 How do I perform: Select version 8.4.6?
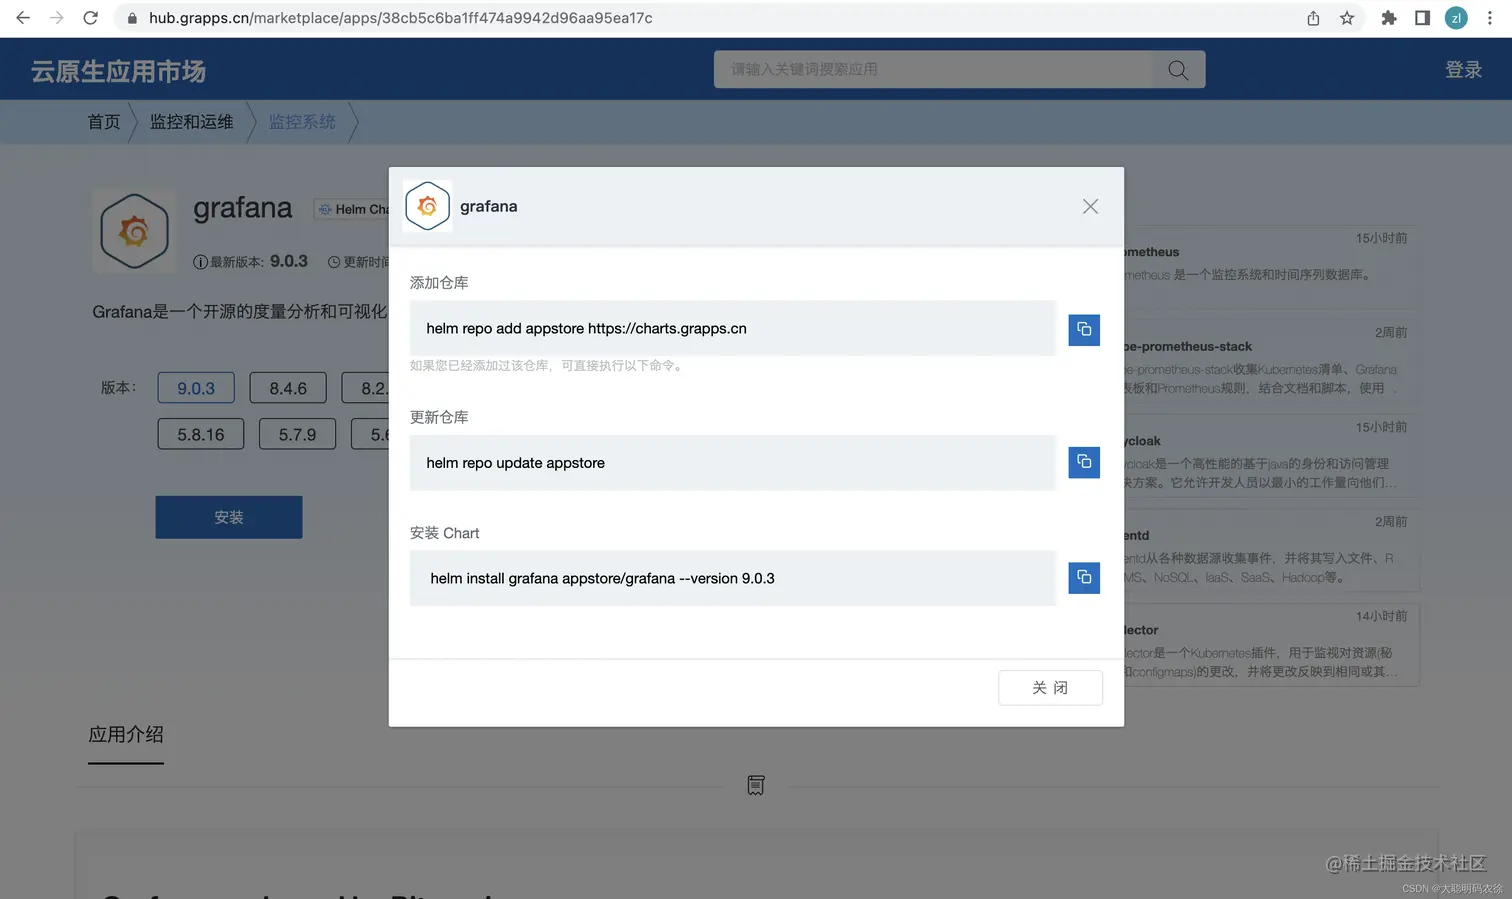[x=288, y=388]
